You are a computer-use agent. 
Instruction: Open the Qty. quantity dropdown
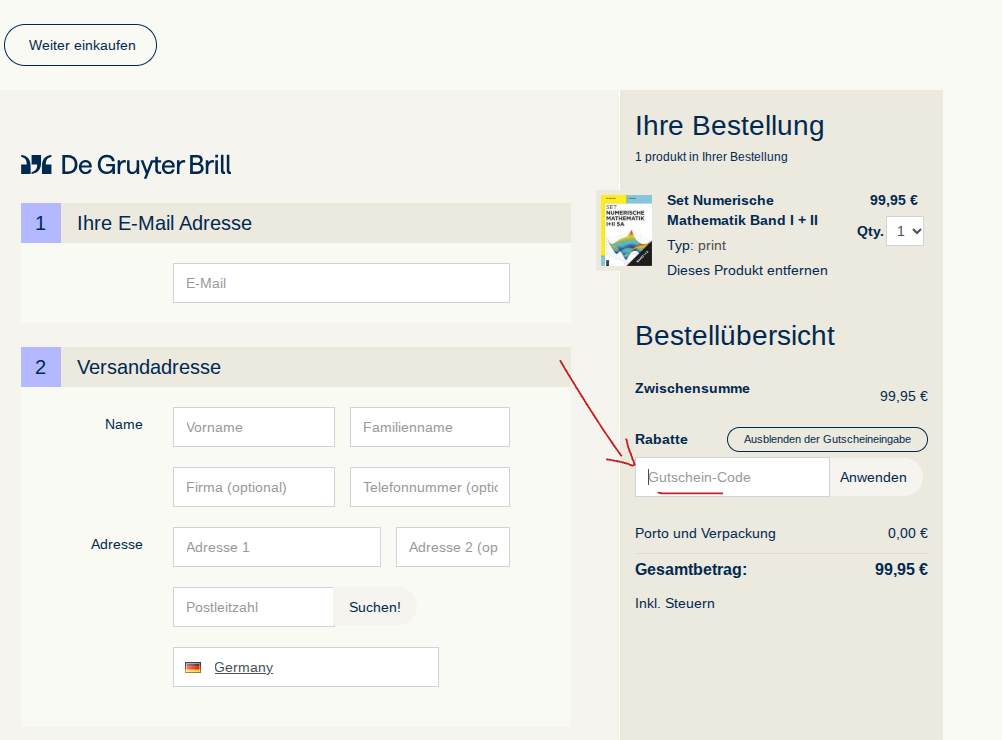905,231
